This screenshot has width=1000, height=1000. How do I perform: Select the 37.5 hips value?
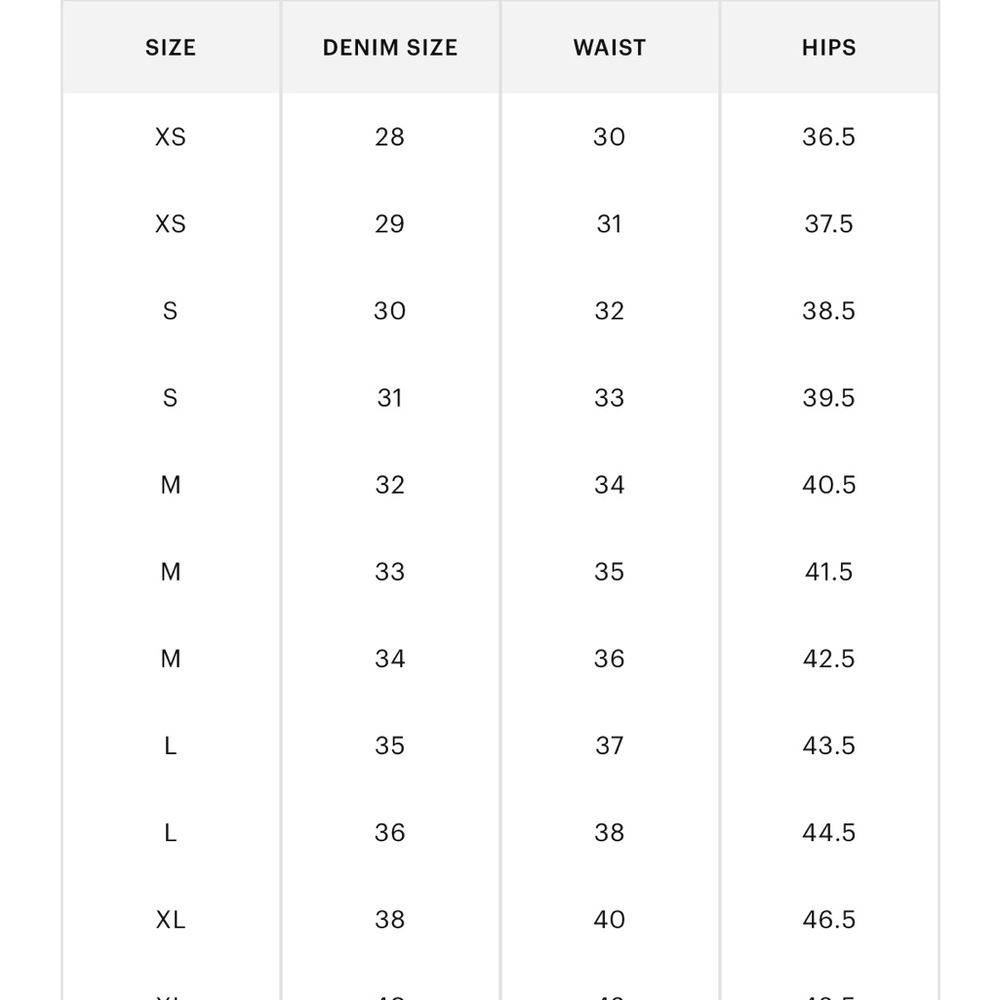click(x=828, y=224)
